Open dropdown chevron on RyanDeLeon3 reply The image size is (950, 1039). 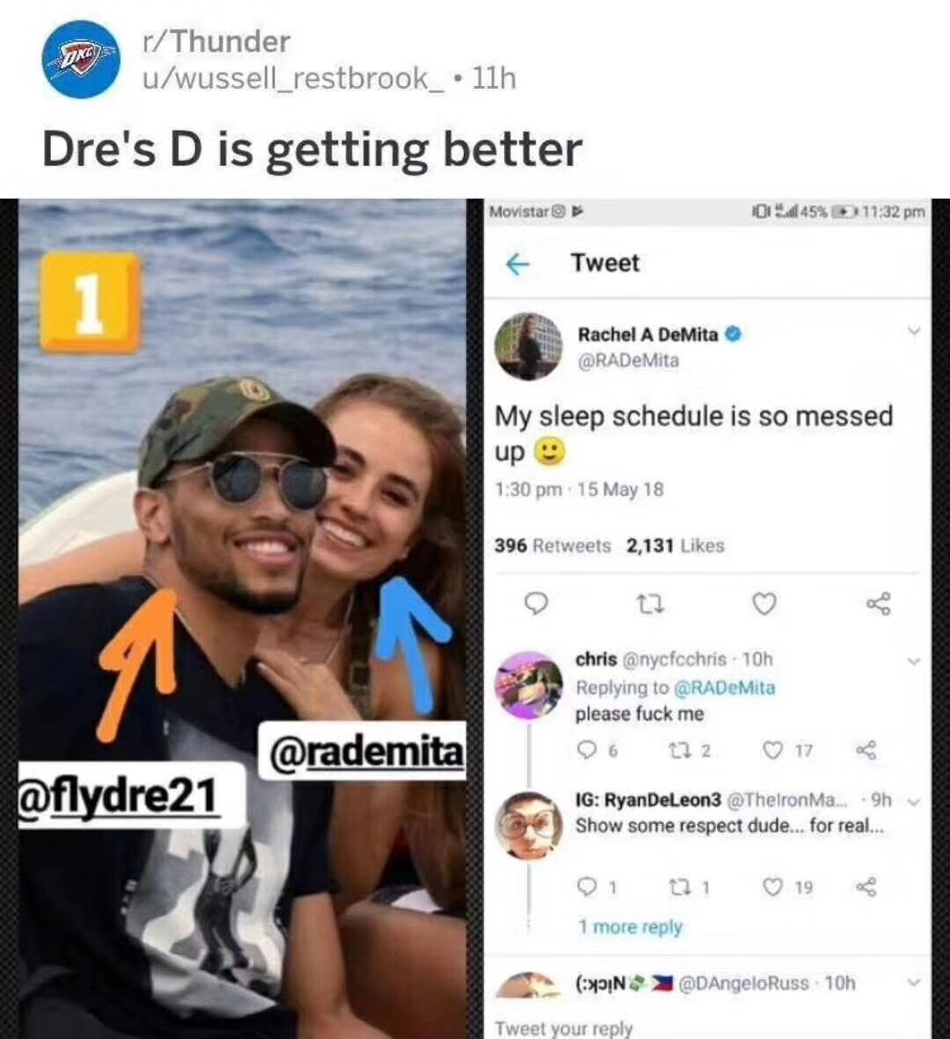tap(914, 802)
